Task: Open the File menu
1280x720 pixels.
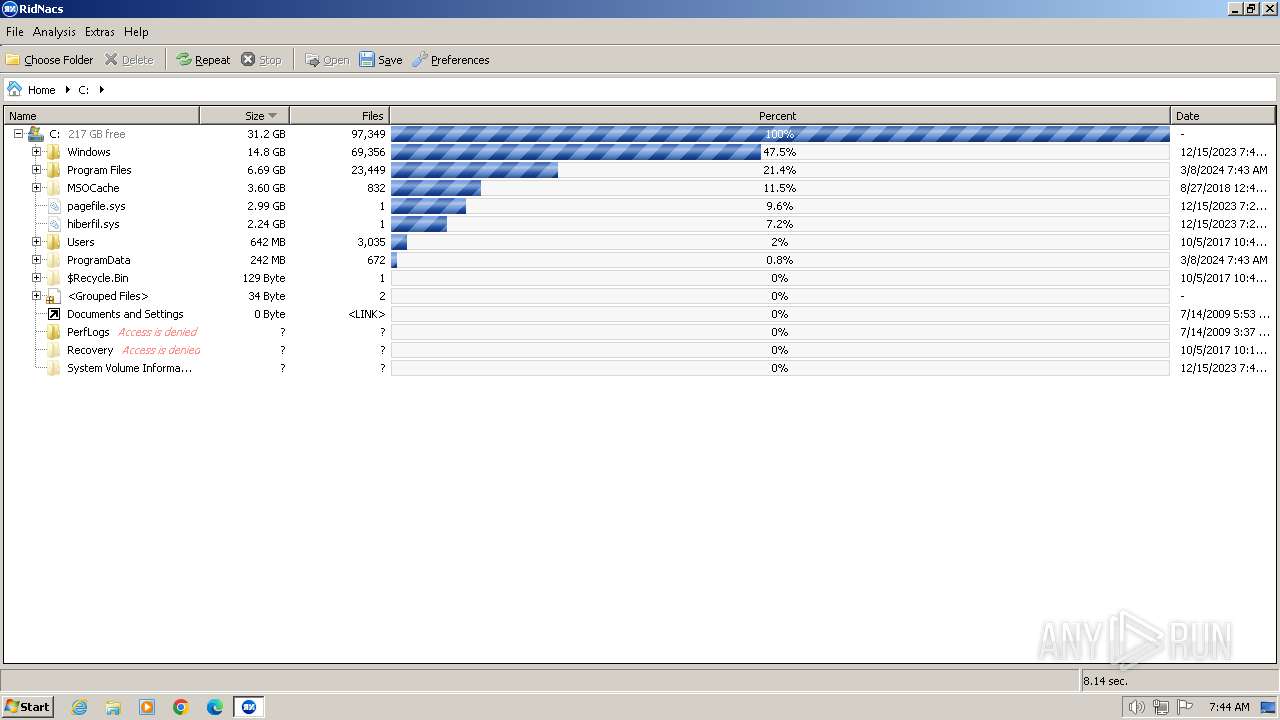Action: coord(15,32)
